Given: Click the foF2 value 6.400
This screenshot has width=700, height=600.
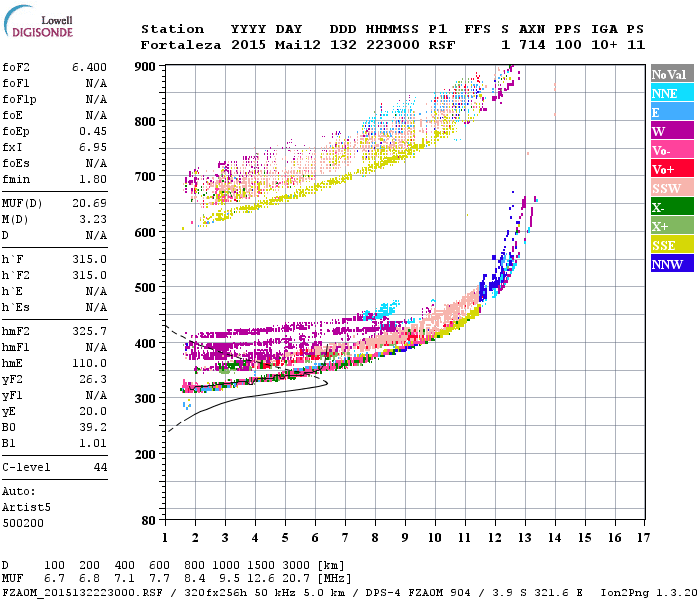Looking at the screenshot, I should (x=89, y=67).
